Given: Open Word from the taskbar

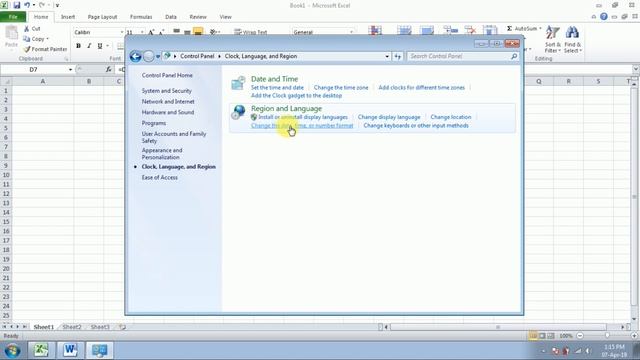Looking at the screenshot, I should tap(70, 350).
